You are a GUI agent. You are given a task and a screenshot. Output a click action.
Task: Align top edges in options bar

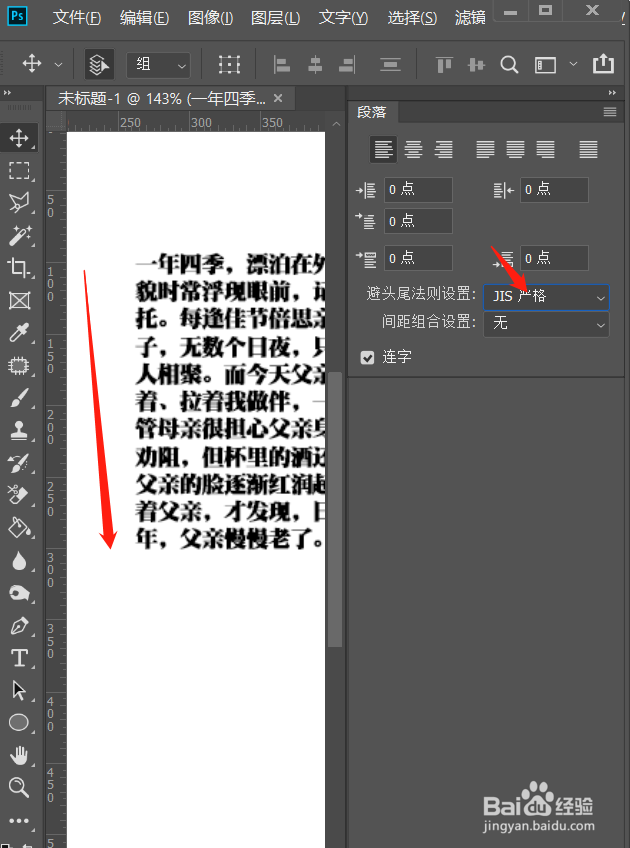[x=444, y=65]
